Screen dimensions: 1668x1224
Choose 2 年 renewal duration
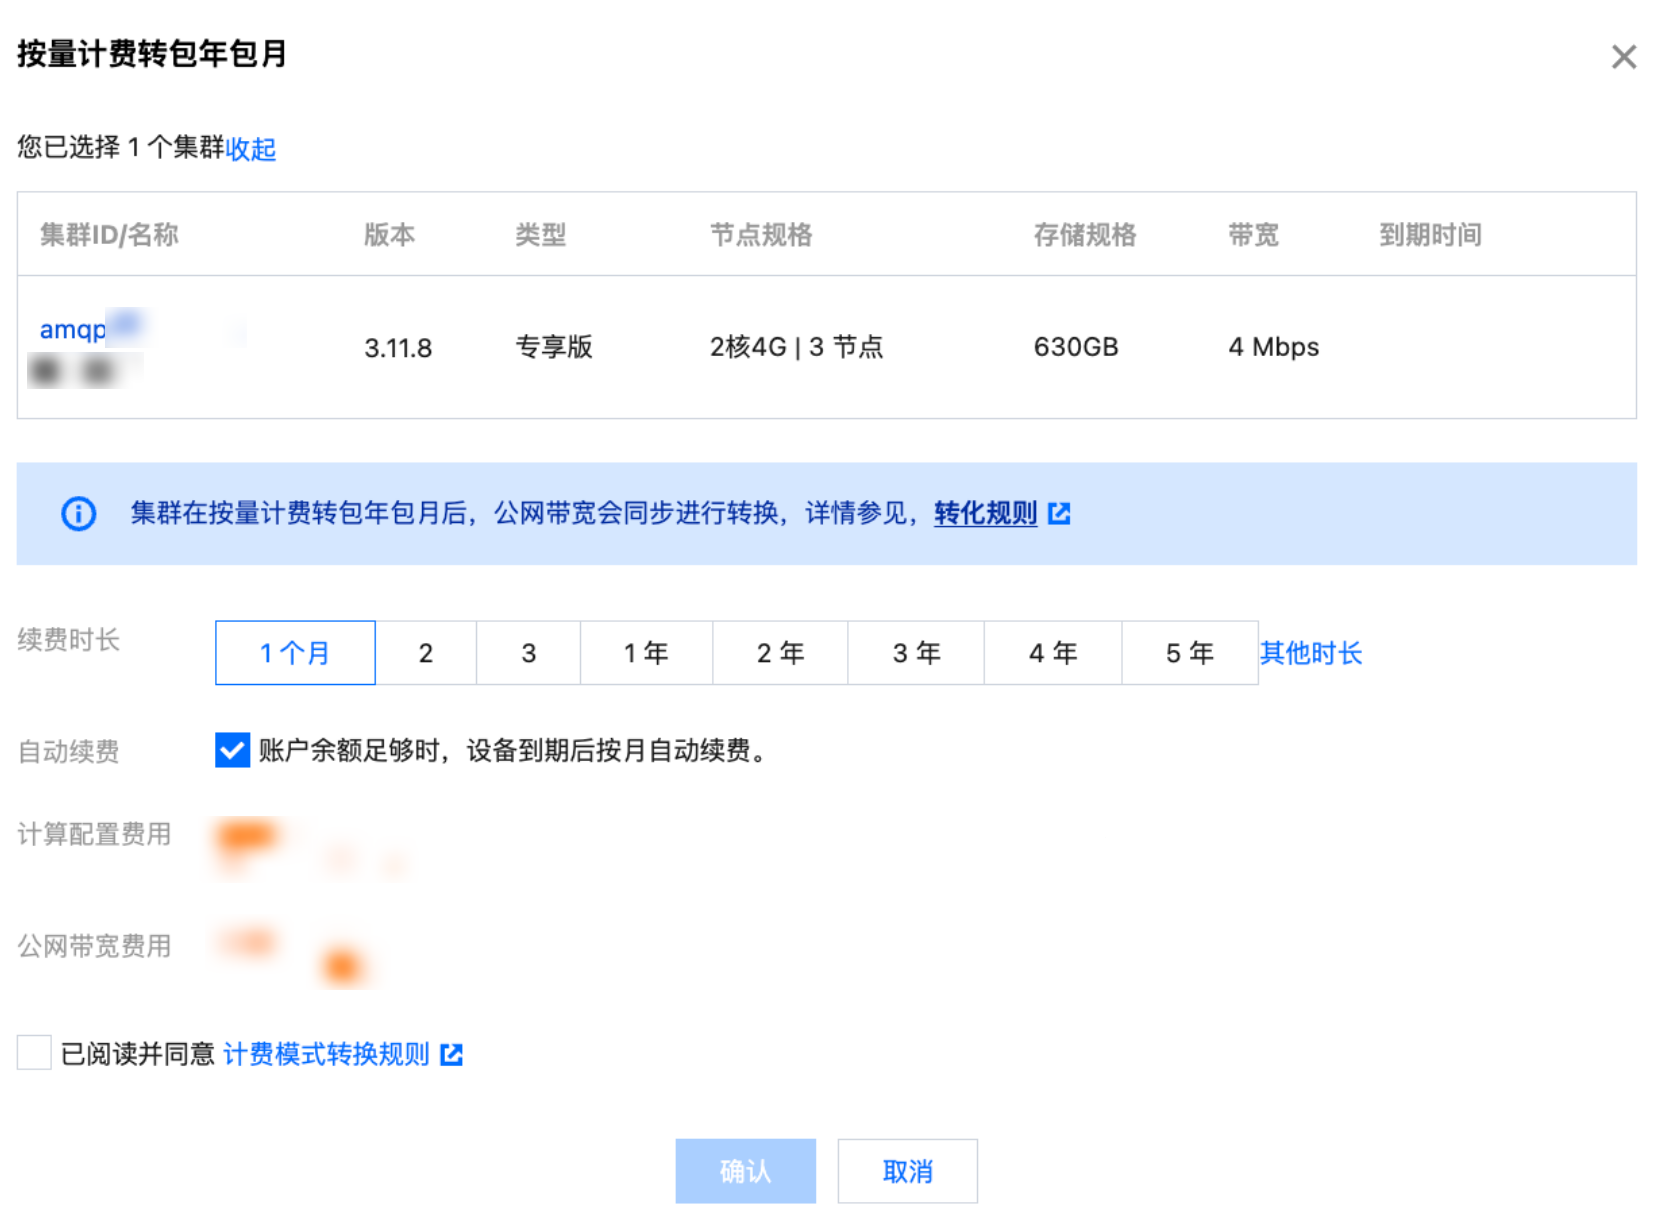[x=781, y=653]
